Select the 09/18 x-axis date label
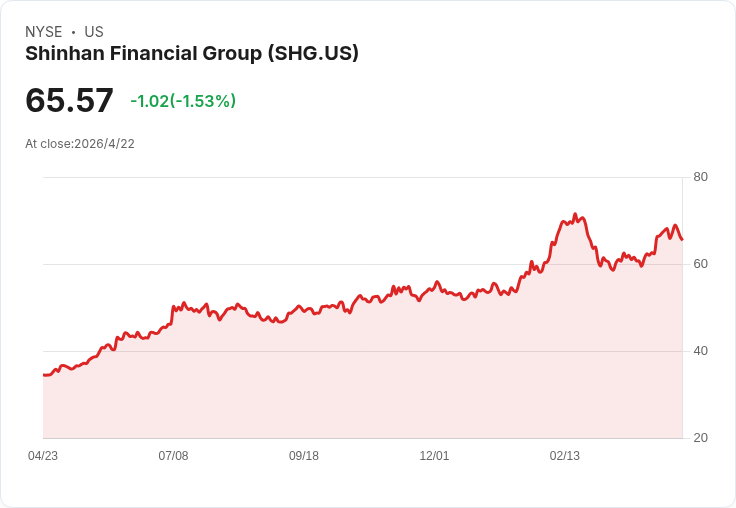736x508 pixels. coord(304,456)
